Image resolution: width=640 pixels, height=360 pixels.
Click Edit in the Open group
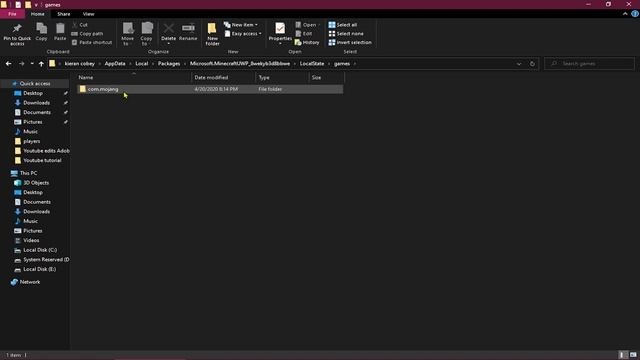[x=304, y=33]
